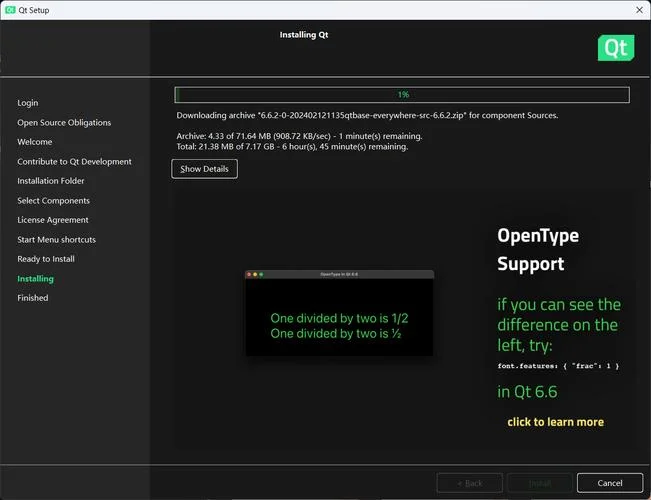Image resolution: width=651 pixels, height=500 pixels.
Task: Cancel the Qt installation
Action: point(609,483)
